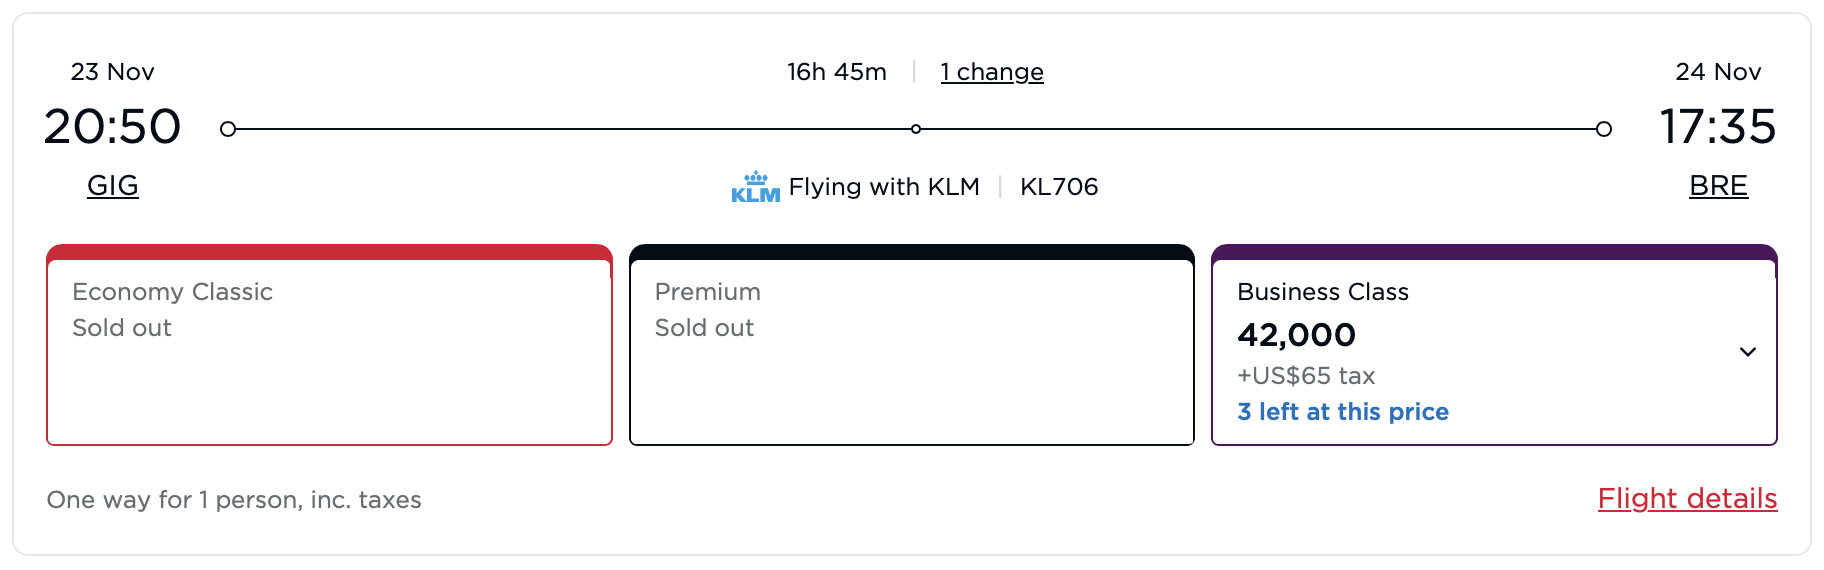
Task: Click the departure point circle on route line
Action: pyautogui.click(x=228, y=129)
